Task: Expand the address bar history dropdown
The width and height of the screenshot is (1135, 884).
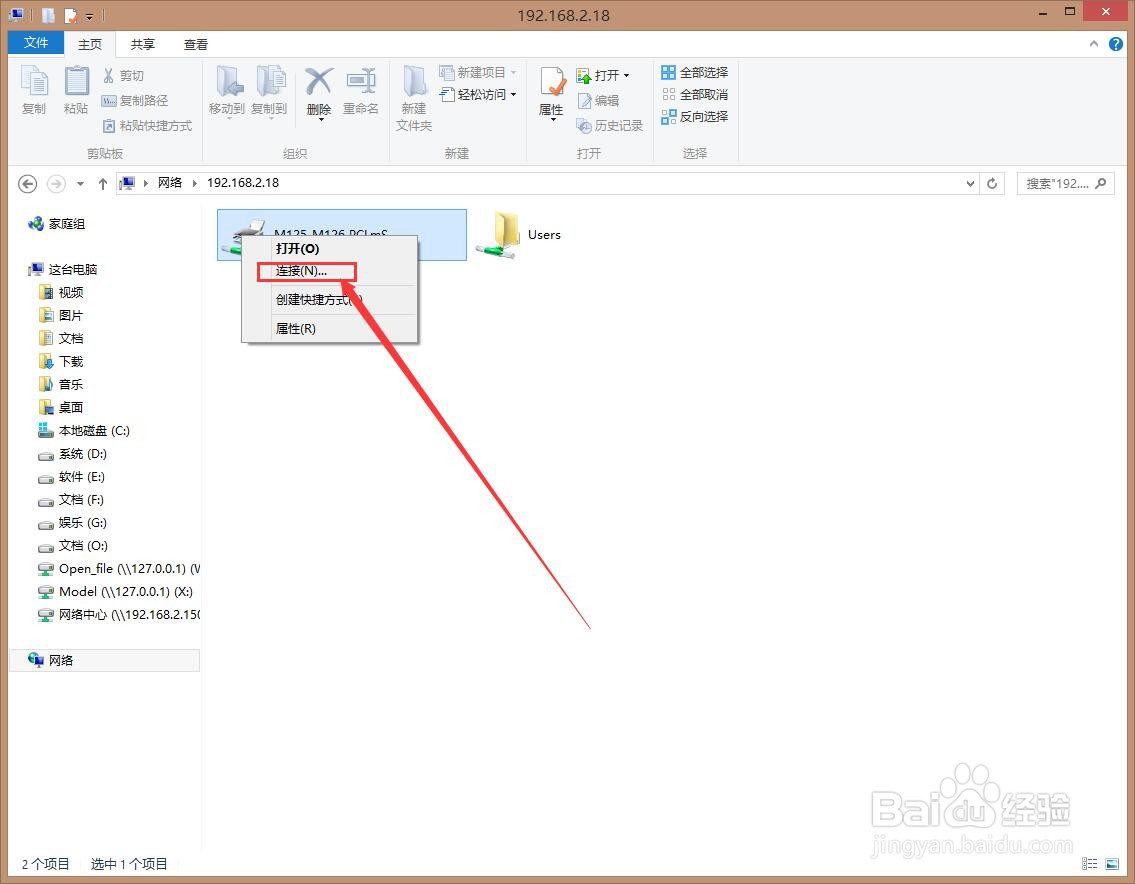Action: click(970, 184)
